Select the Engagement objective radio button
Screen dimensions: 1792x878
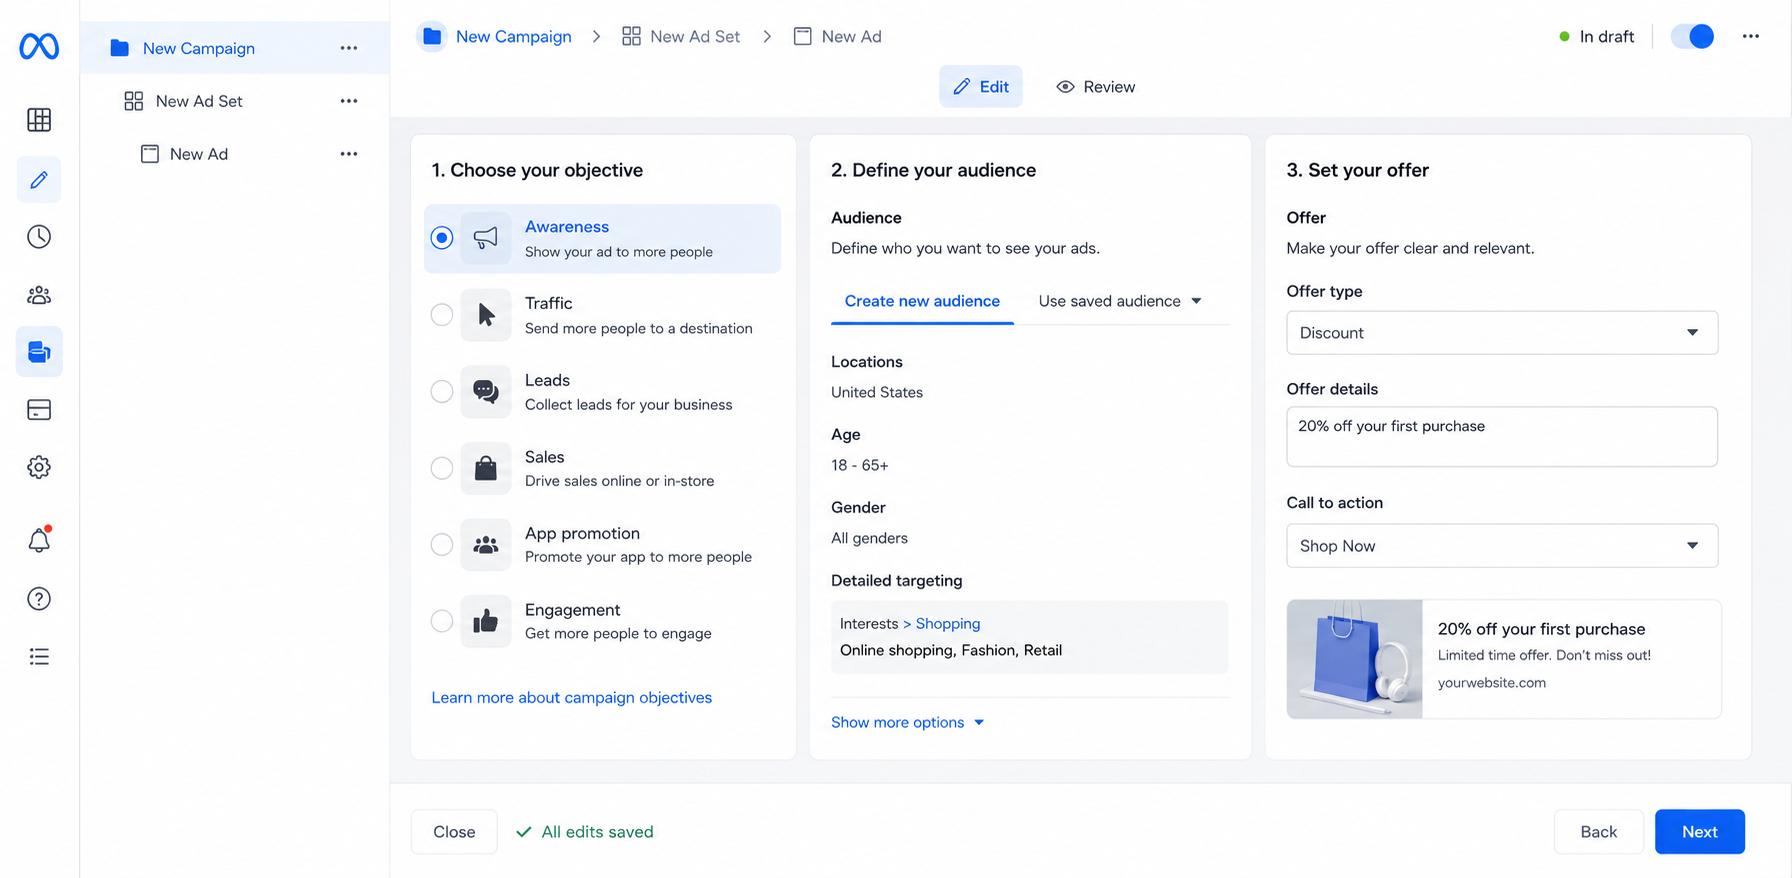click(442, 621)
